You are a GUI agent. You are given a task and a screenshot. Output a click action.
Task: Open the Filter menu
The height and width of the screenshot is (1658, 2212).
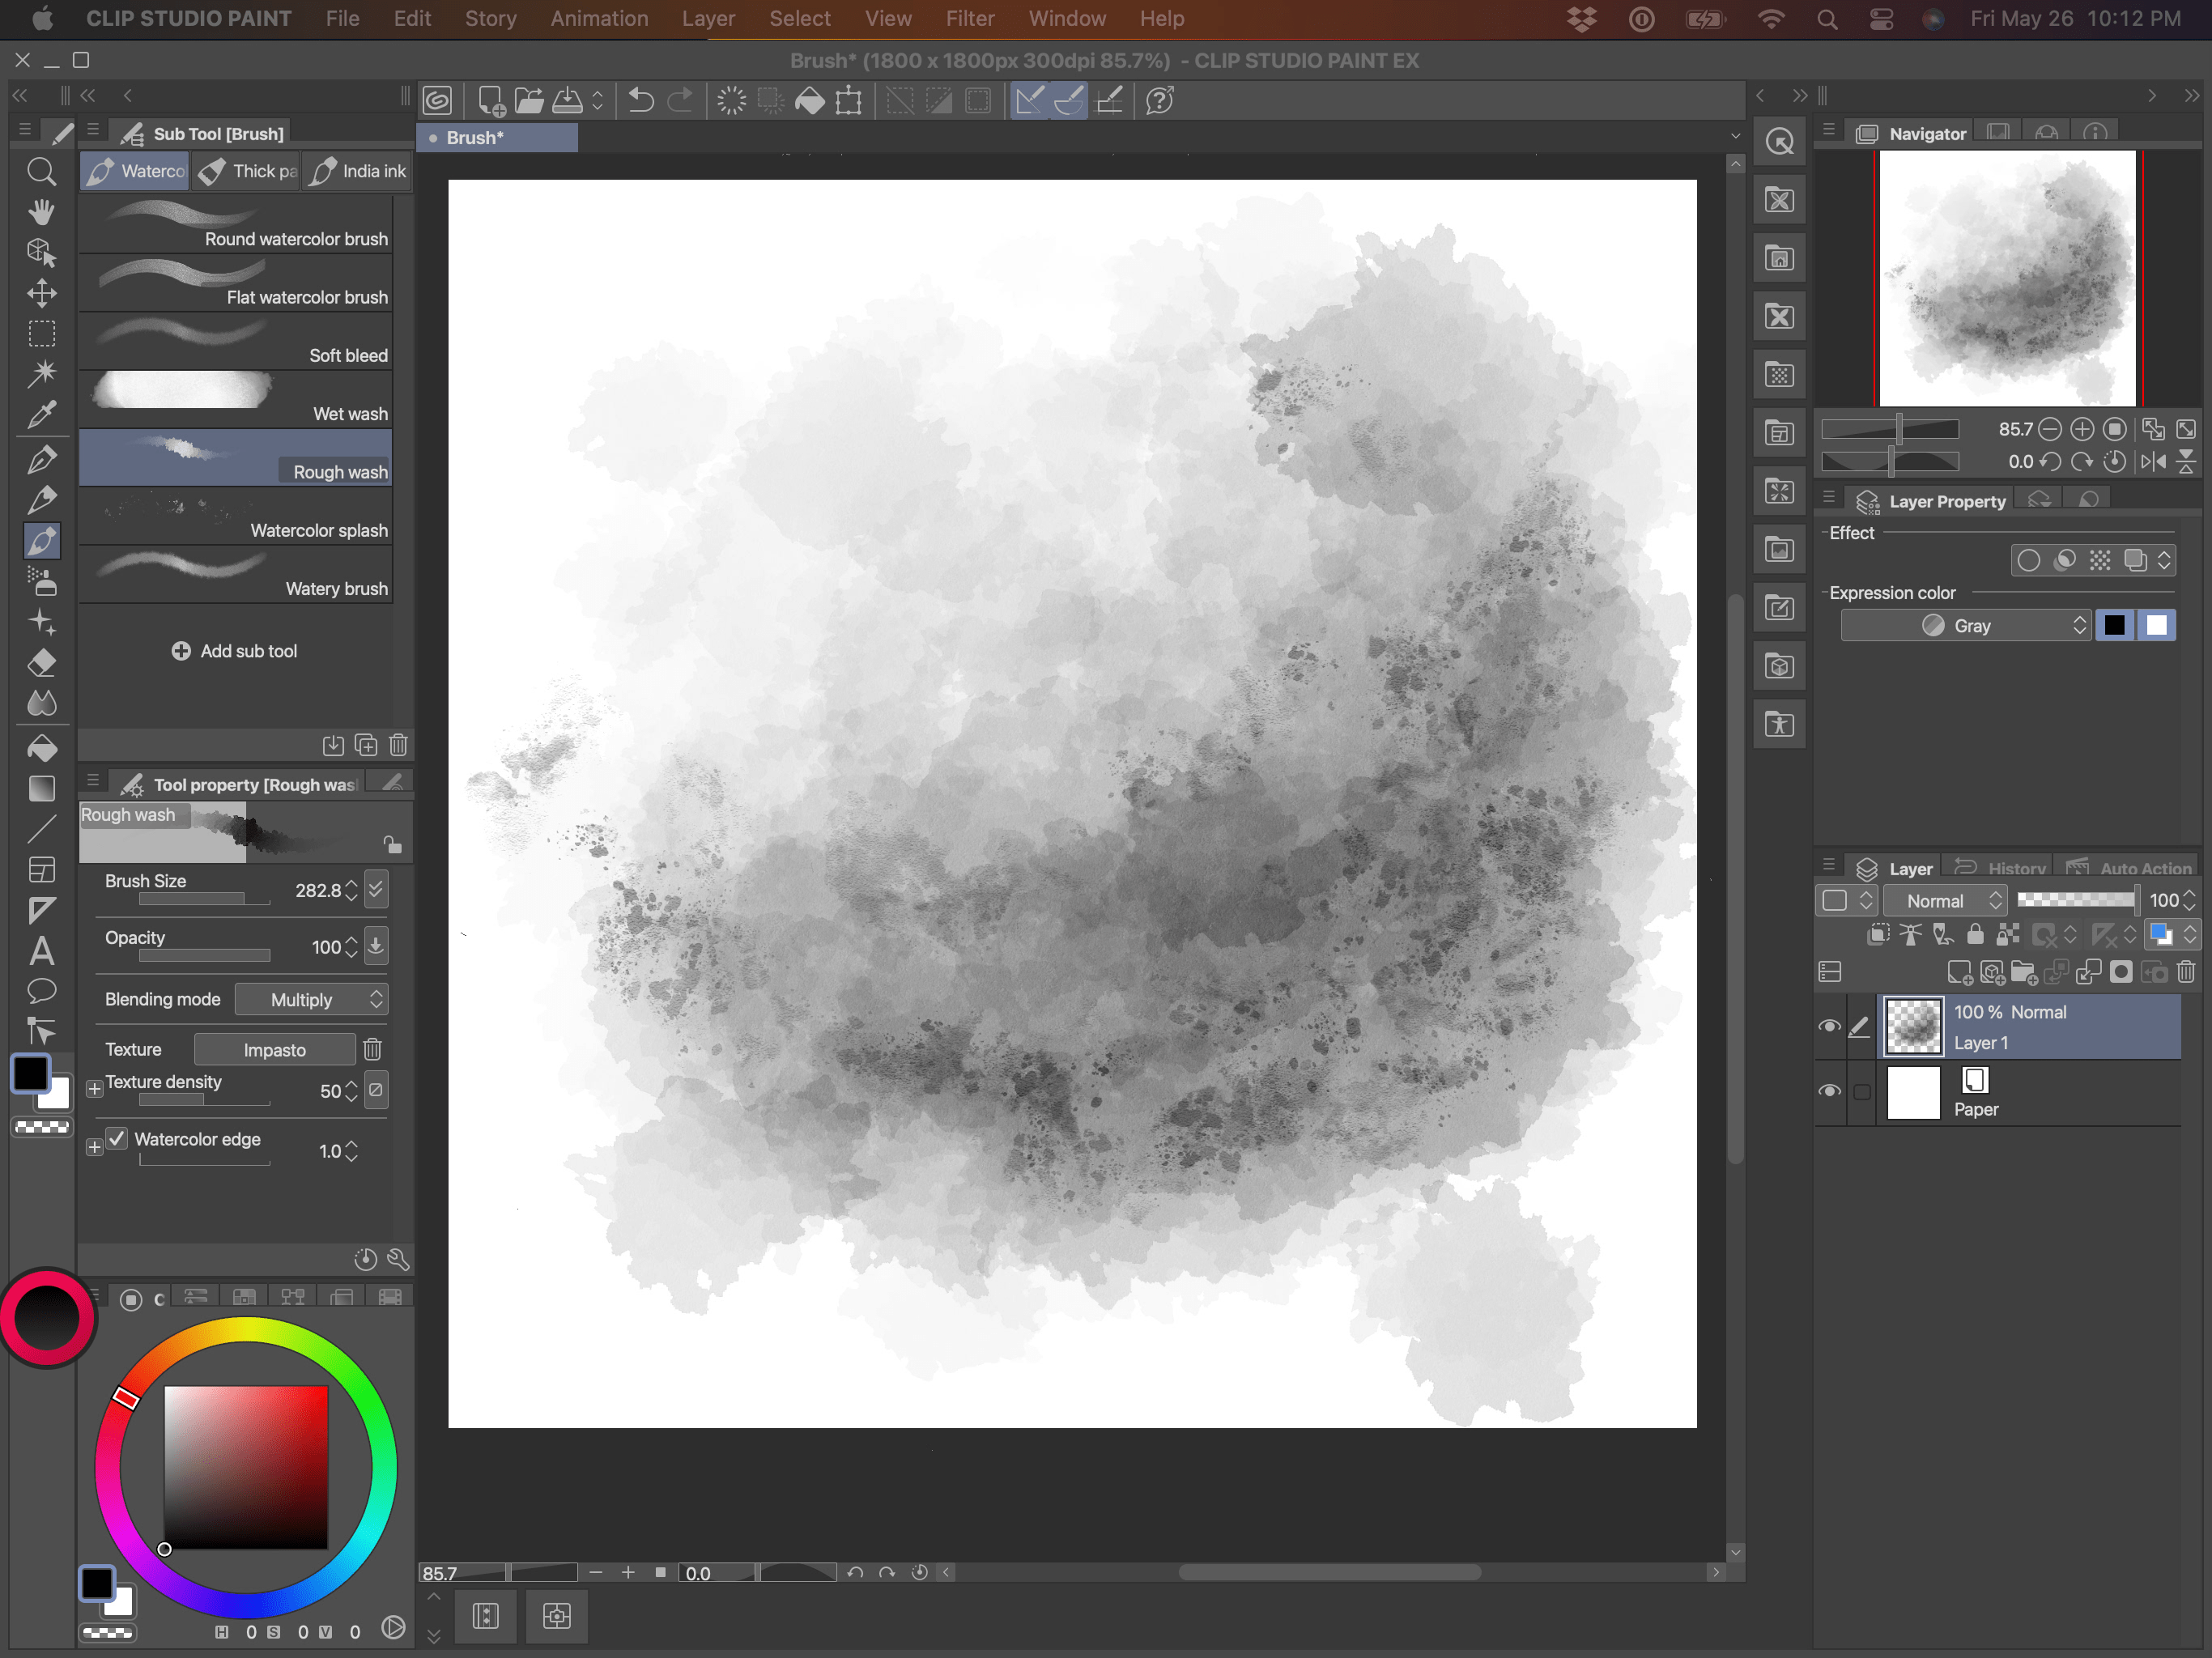click(x=972, y=18)
